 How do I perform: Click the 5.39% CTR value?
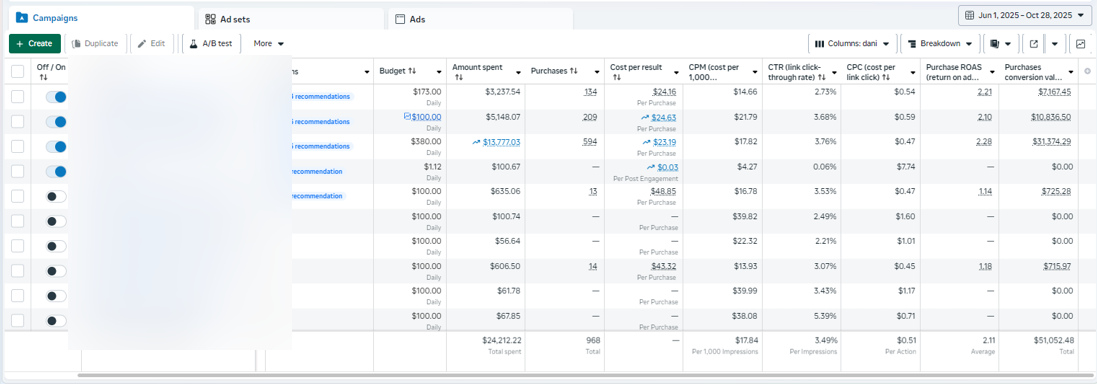point(826,315)
